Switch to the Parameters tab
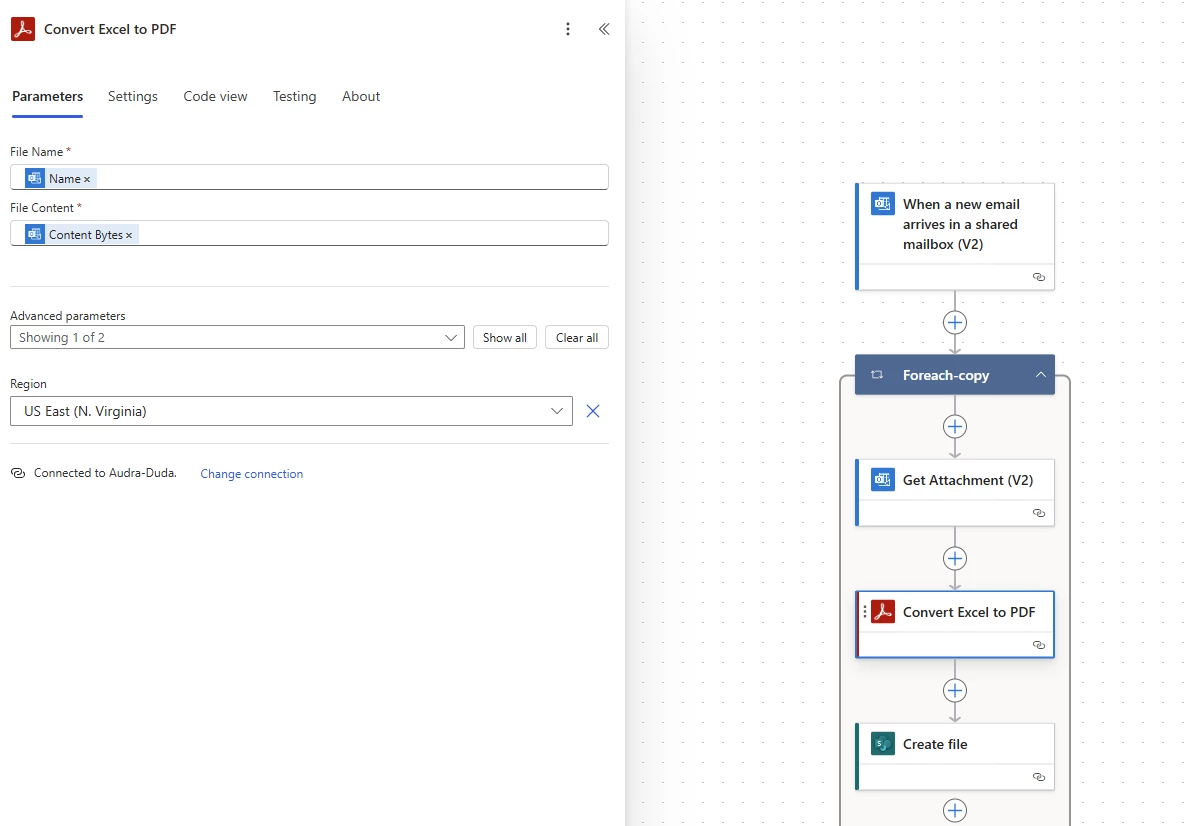 [x=47, y=96]
